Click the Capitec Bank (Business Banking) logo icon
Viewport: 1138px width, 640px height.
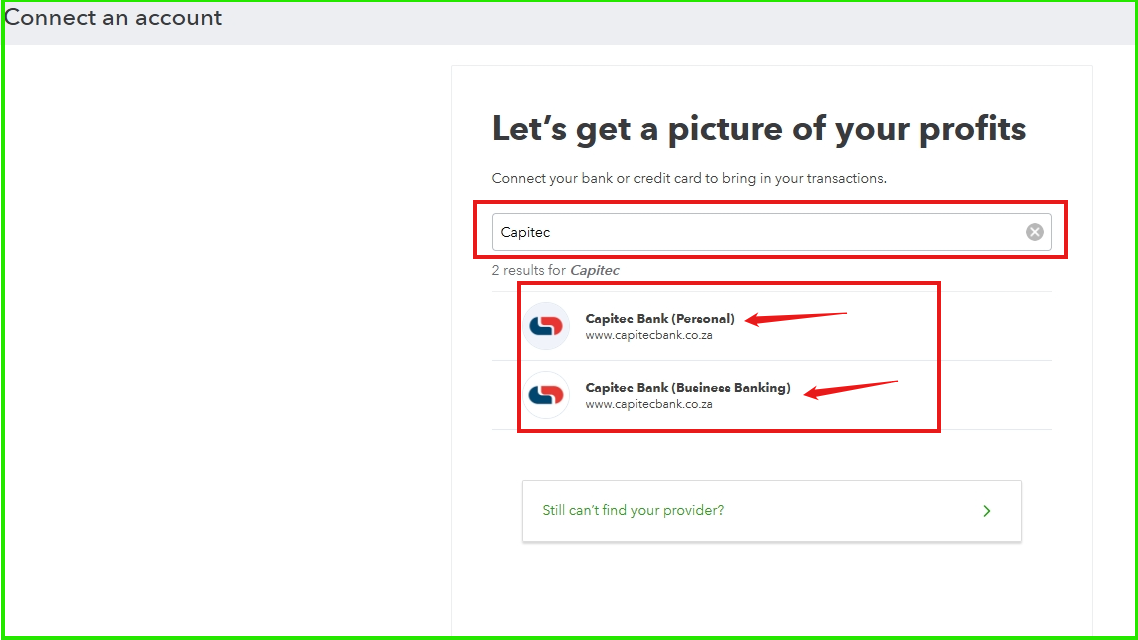(x=546, y=395)
